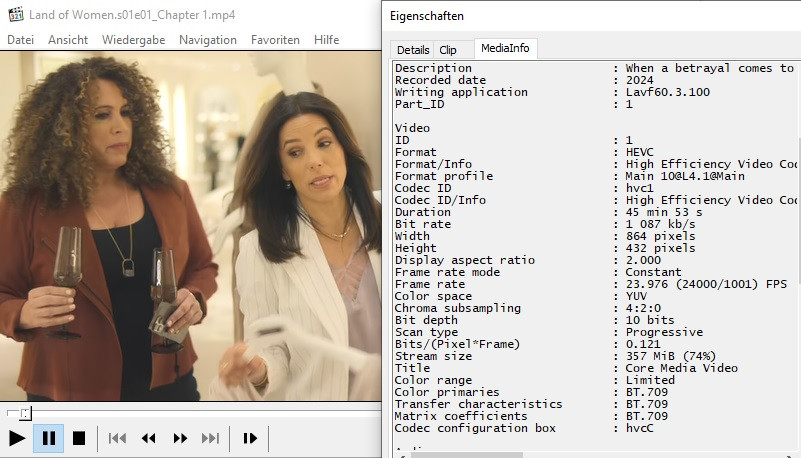The height and width of the screenshot is (458, 801).
Task: Select the MediaInfo tab
Action: click(x=505, y=48)
